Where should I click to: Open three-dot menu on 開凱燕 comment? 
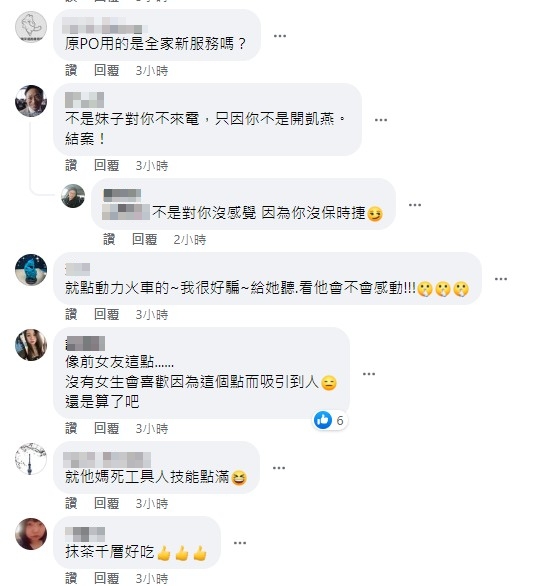(x=381, y=120)
